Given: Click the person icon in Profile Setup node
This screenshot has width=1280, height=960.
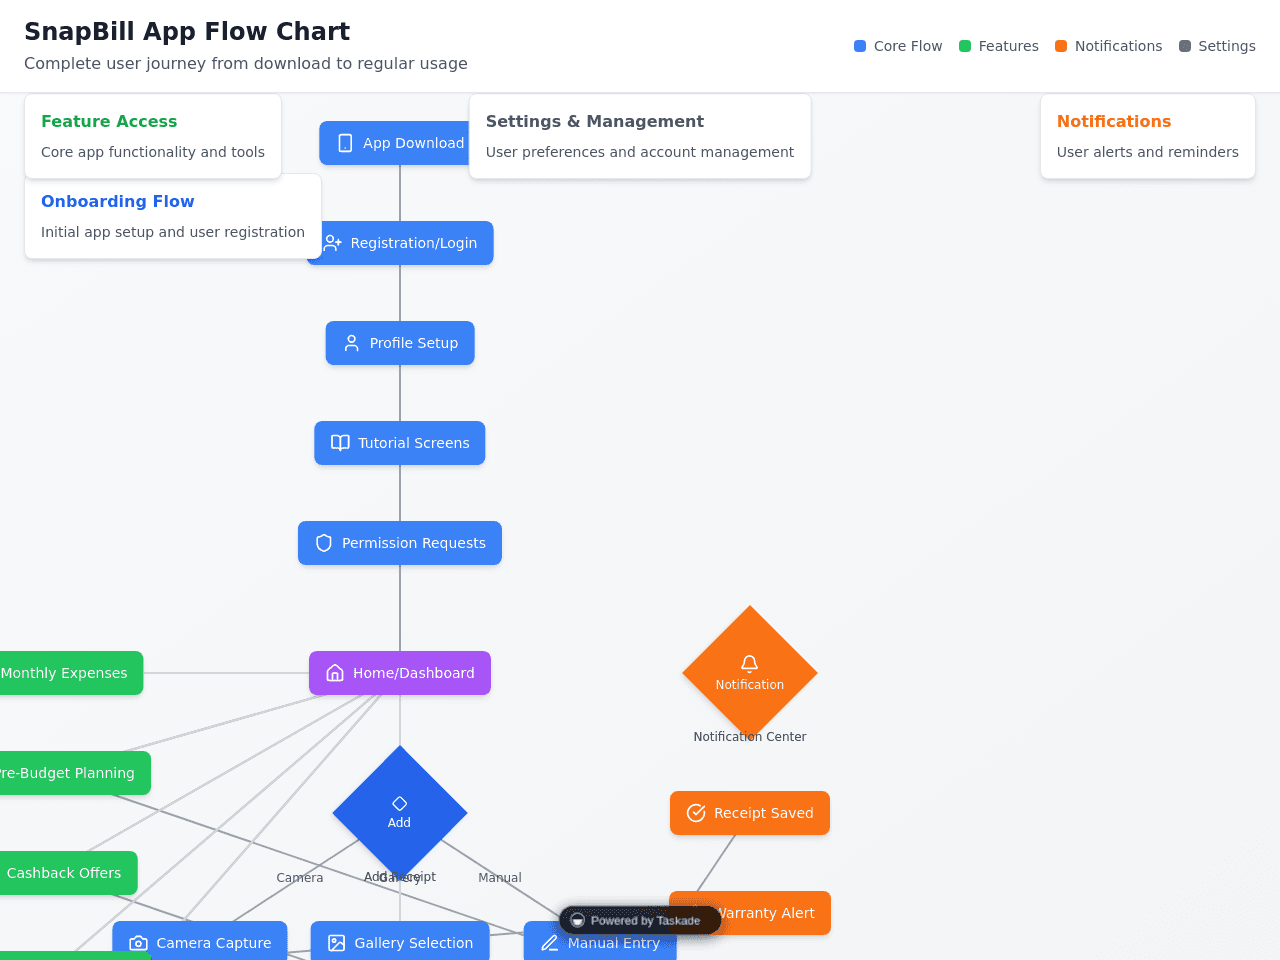Looking at the screenshot, I should [x=352, y=343].
